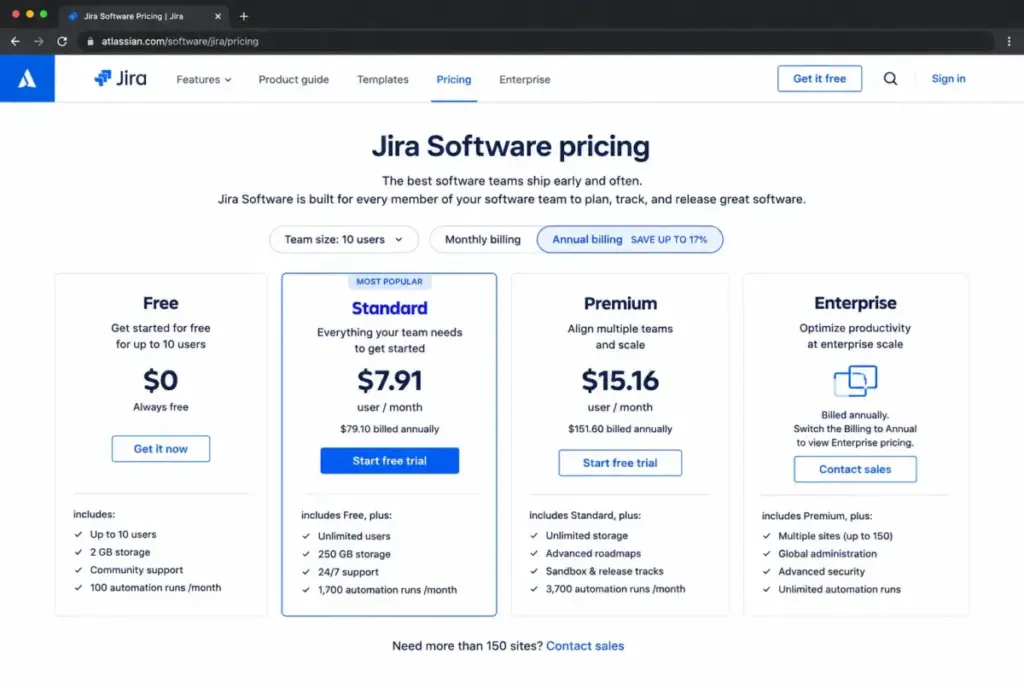Click the SAVE UP TO 17% label
Image resolution: width=1024 pixels, height=683 pixels.
pyautogui.click(x=669, y=240)
